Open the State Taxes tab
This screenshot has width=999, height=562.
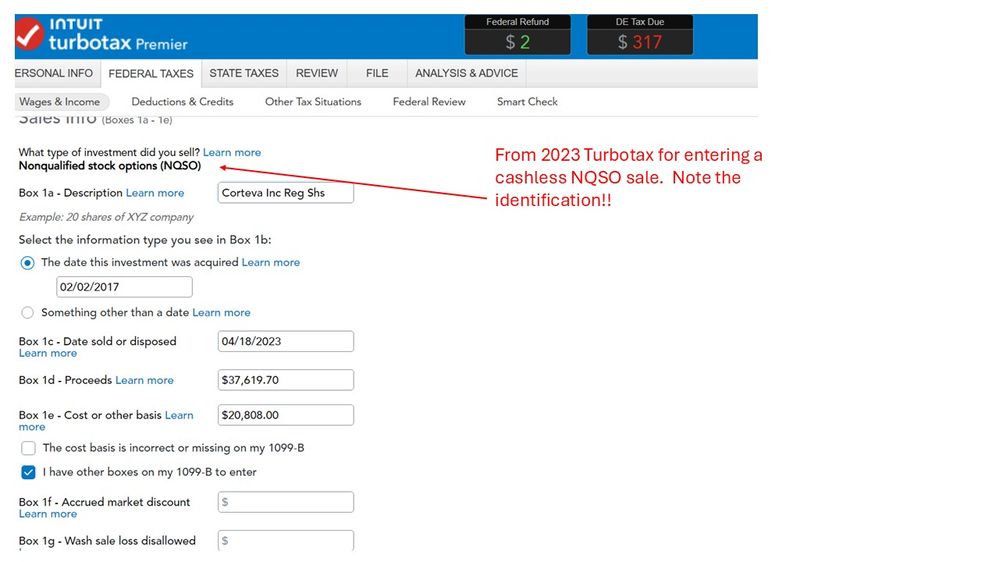244,73
